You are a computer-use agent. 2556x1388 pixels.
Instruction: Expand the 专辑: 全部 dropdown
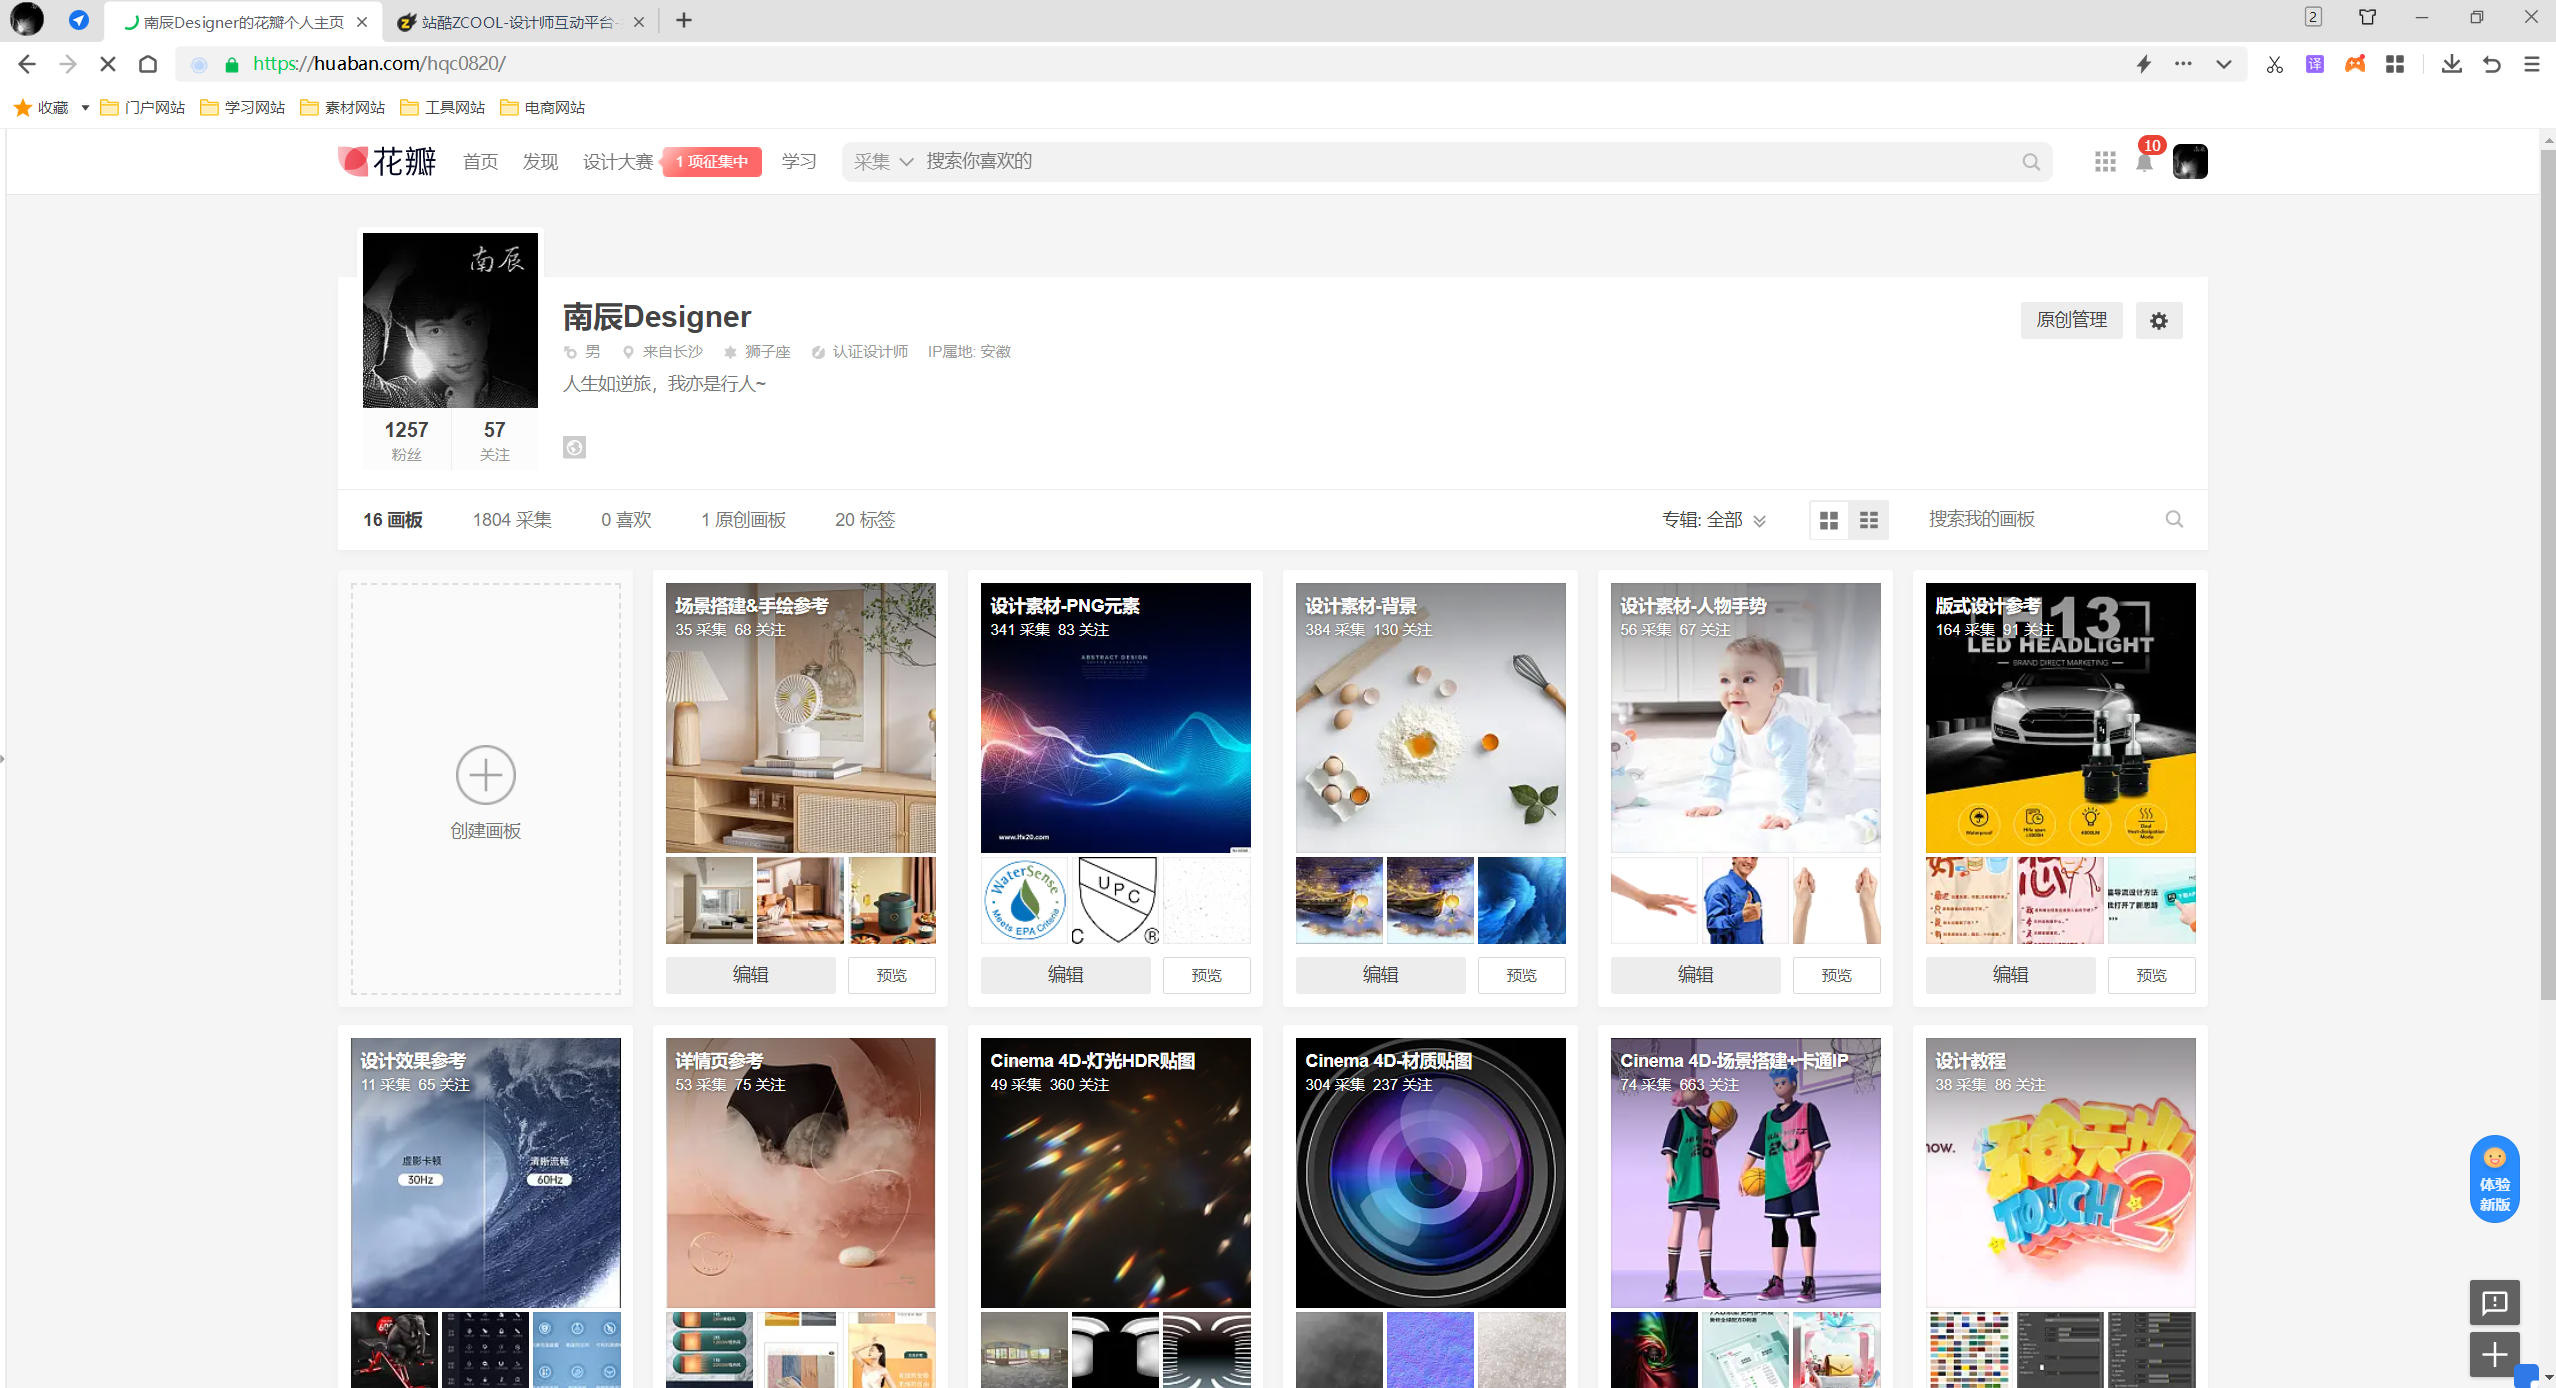tap(1714, 520)
